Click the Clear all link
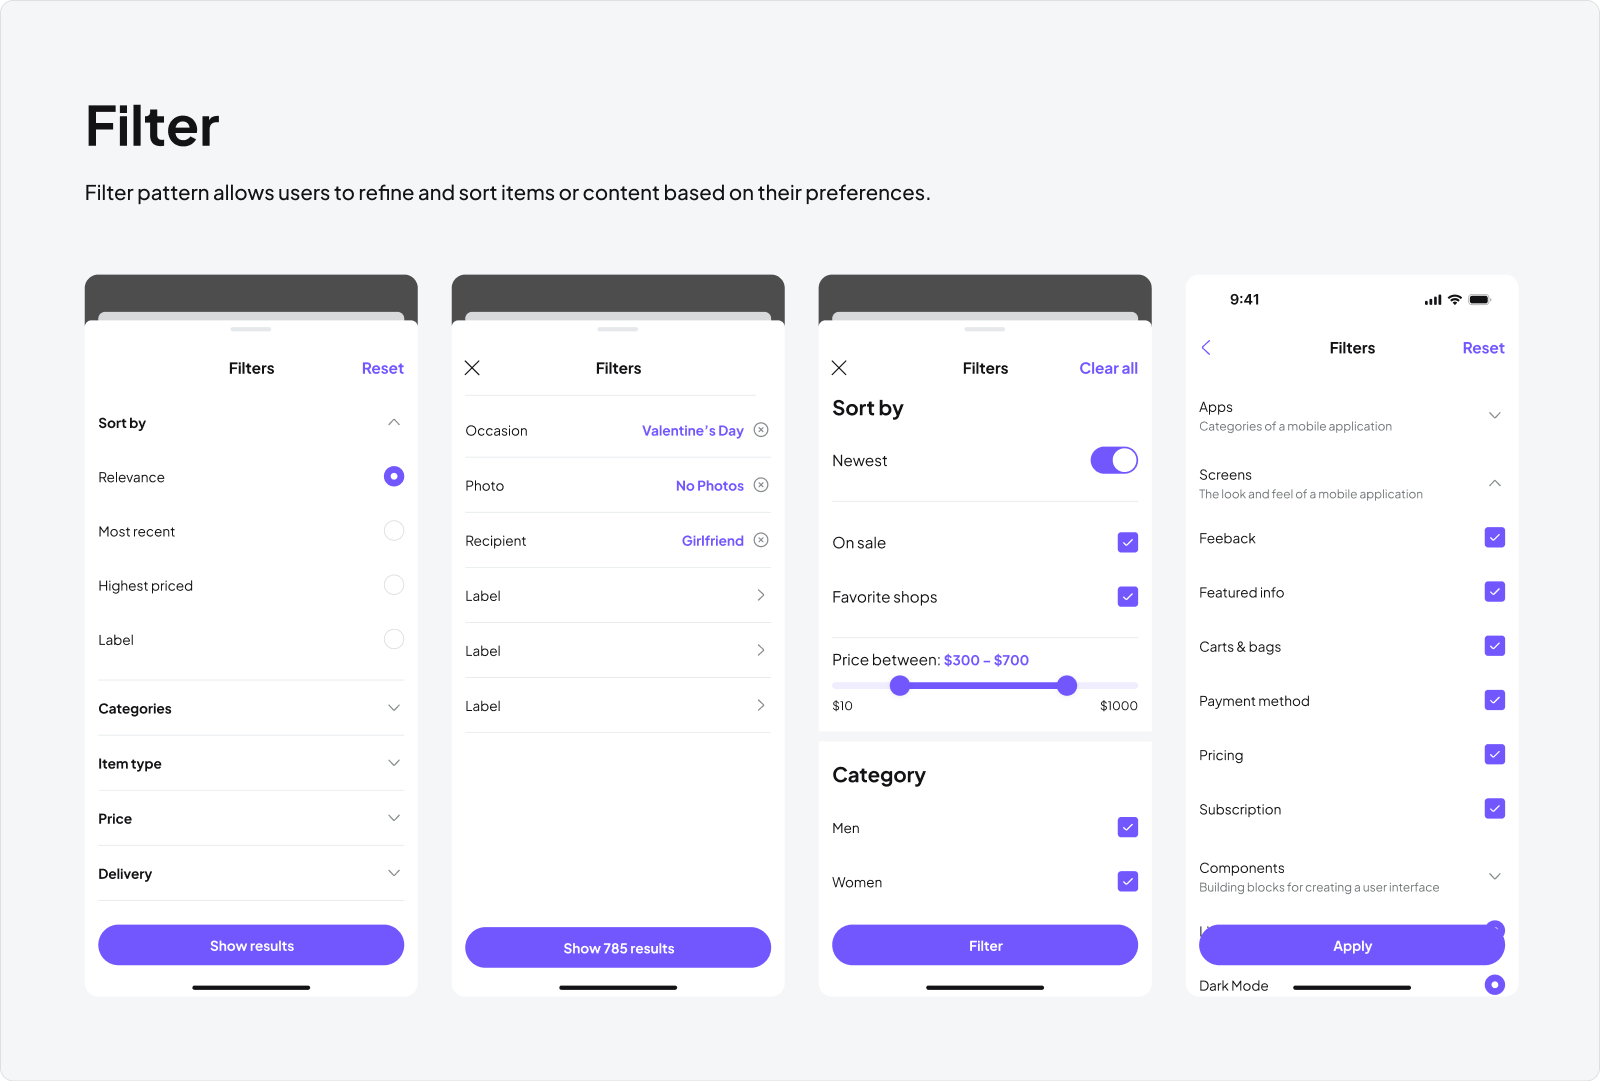1600x1081 pixels. point(1108,368)
